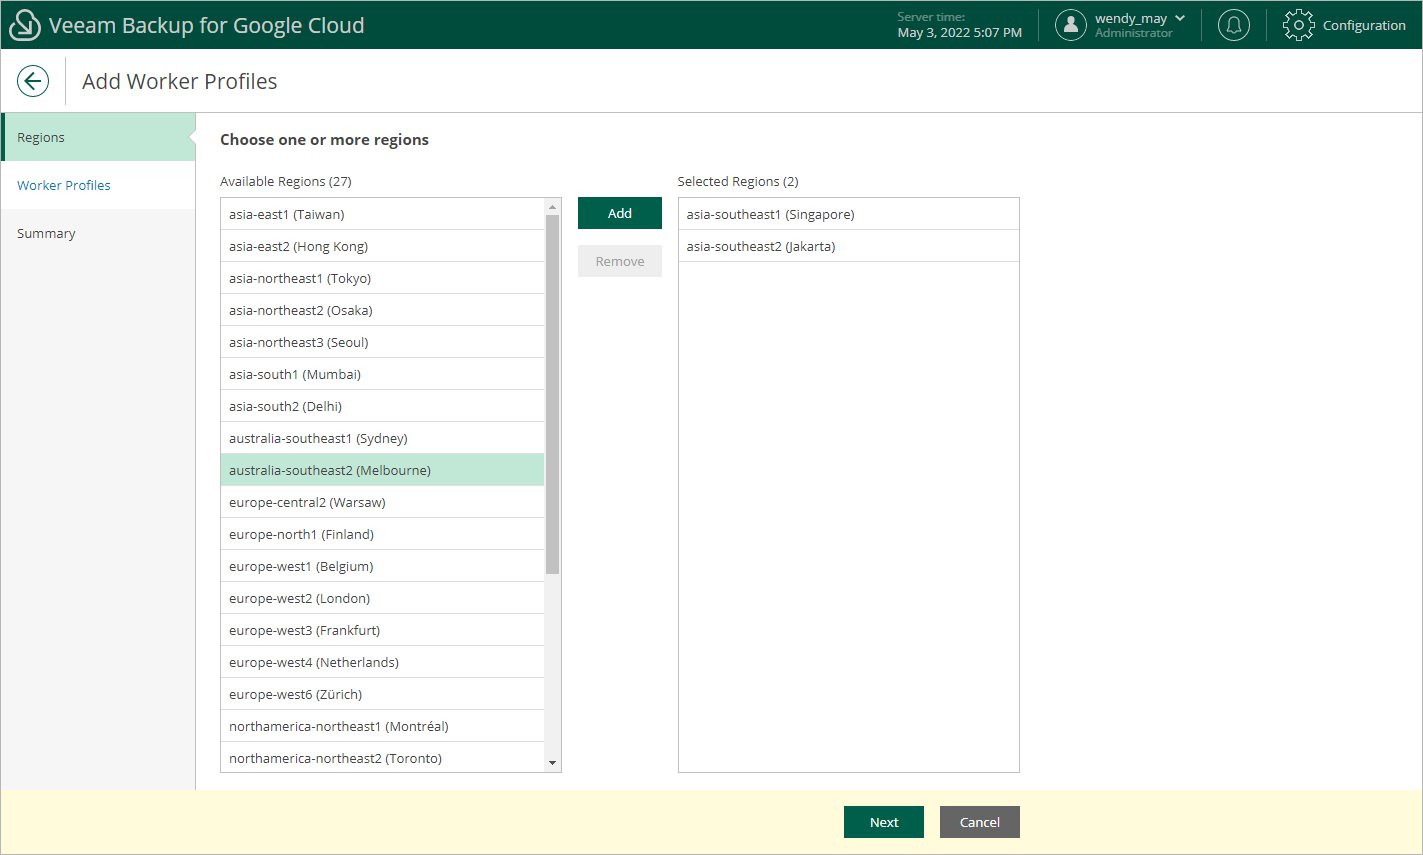This screenshot has width=1423, height=855.
Task: Select europe-west1 (Belgium) region
Action: point(382,566)
